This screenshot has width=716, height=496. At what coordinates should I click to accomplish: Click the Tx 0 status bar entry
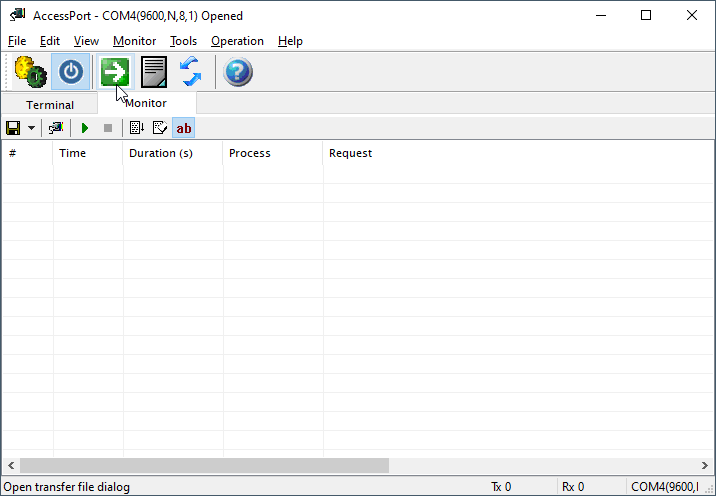point(501,487)
